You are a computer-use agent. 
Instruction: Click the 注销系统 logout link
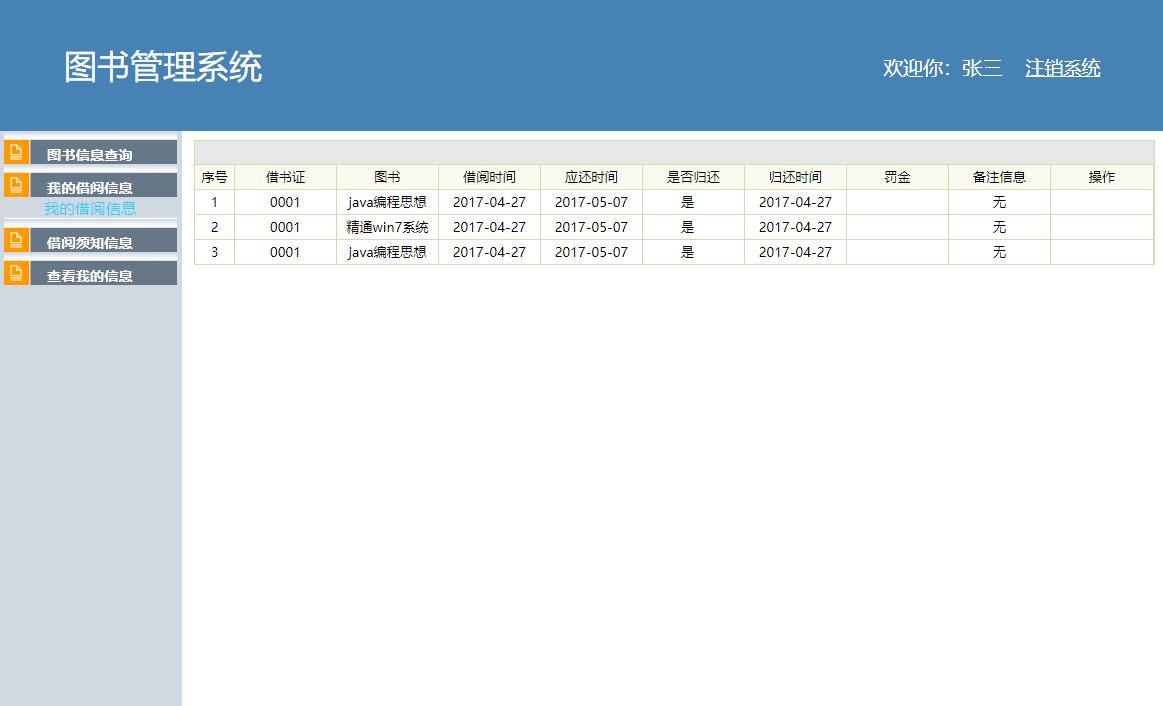coord(1062,68)
